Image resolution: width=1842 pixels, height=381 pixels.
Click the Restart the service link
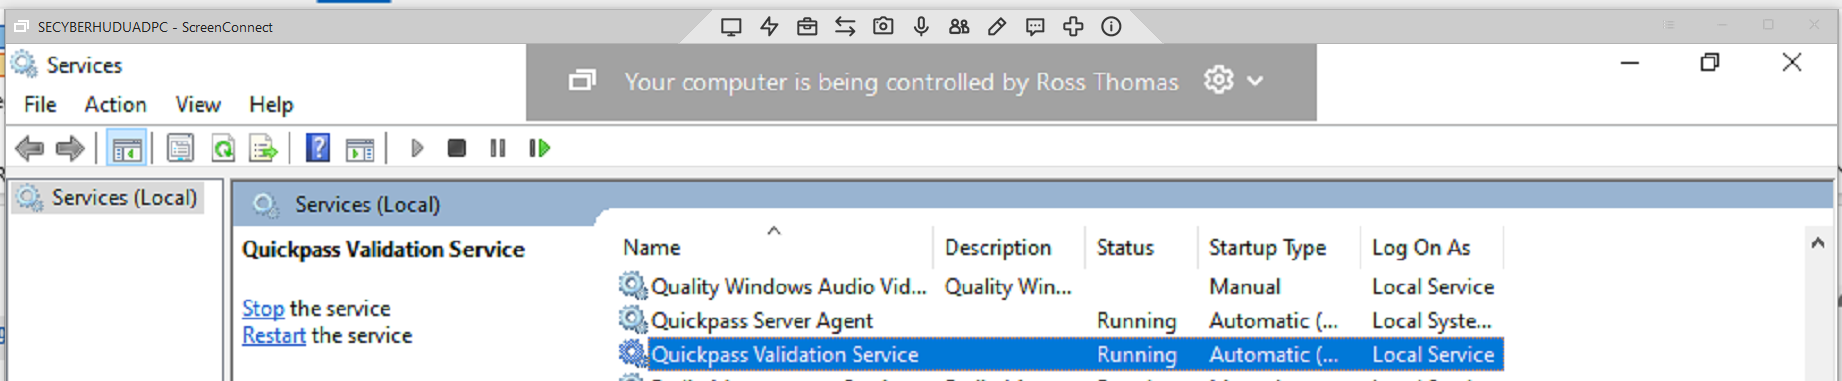(x=274, y=336)
